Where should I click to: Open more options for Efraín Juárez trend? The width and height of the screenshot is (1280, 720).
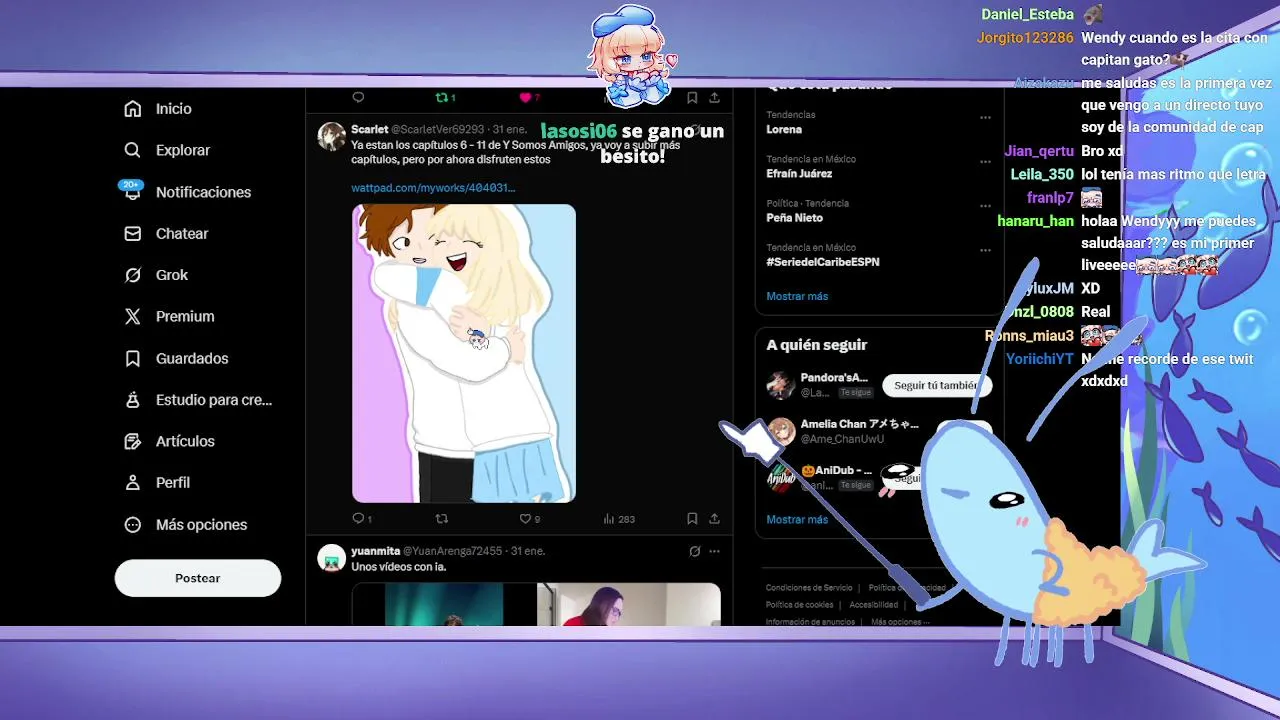point(985,161)
